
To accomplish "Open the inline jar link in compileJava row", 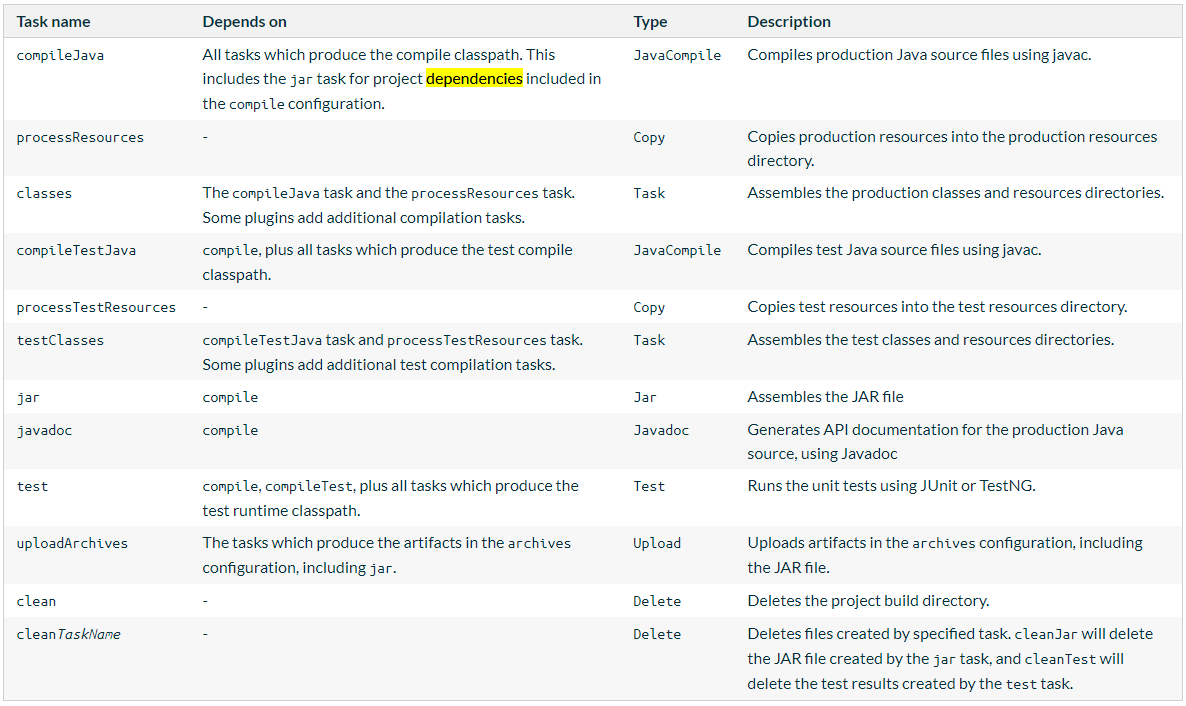I will click(x=302, y=79).
